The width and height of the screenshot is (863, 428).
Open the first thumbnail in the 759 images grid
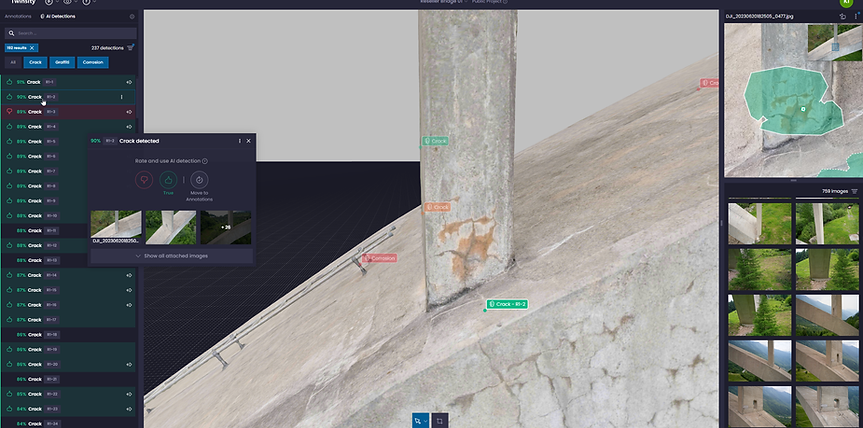760,223
